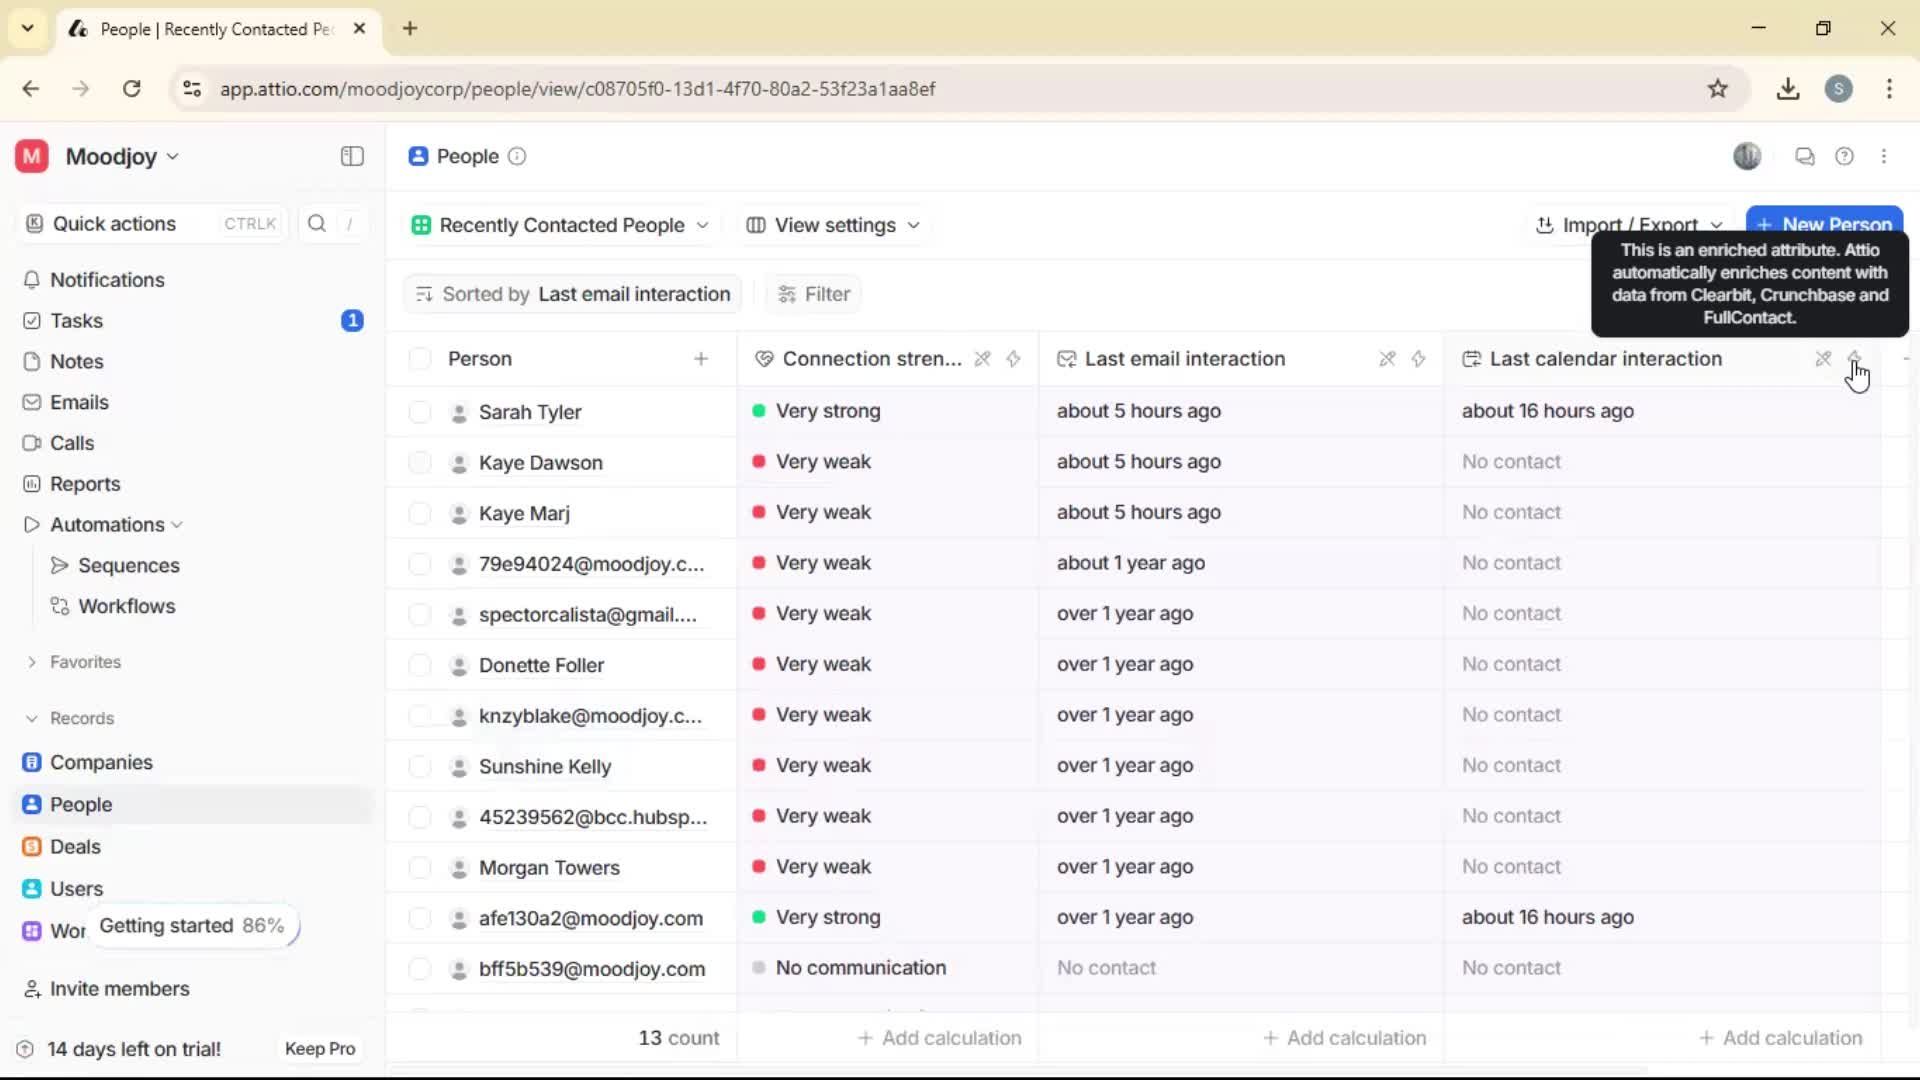Click the Getting started 86% progress indicator
Screen dimensions: 1920x1080
tap(192, 925)
